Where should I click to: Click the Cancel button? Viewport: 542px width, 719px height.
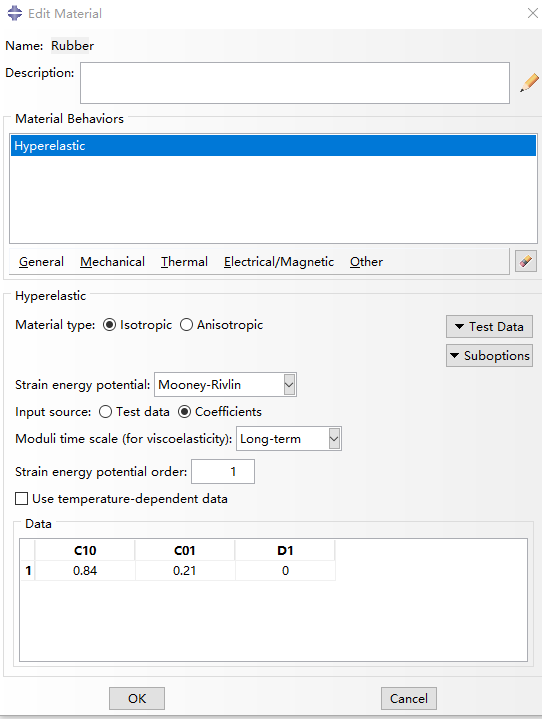click(x=409, y=698)
